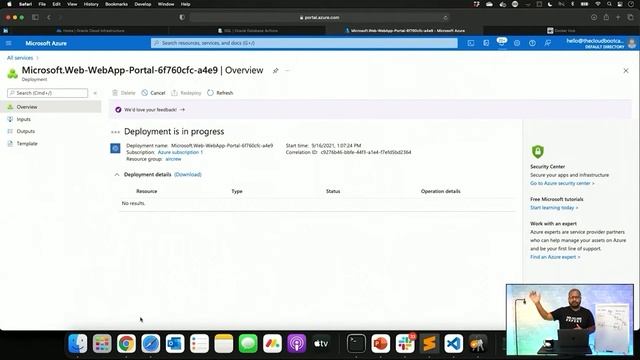This screenshot has height=360, width=640.
Task: Click the Type column header
Action: pyautogui.click(x=237, y=191)
